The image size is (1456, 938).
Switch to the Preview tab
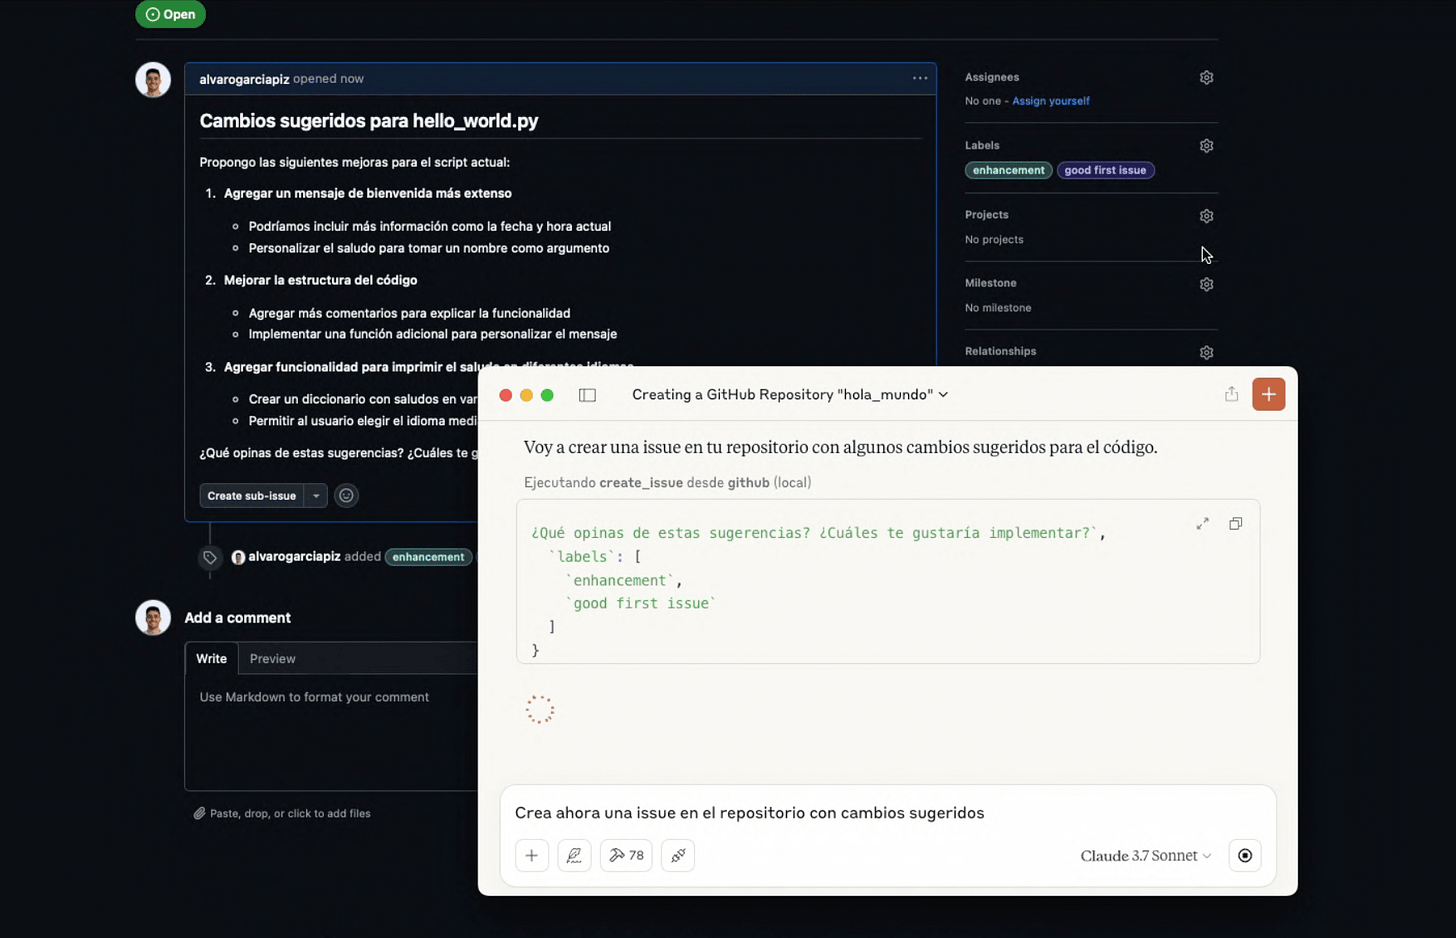coord(272,658)
